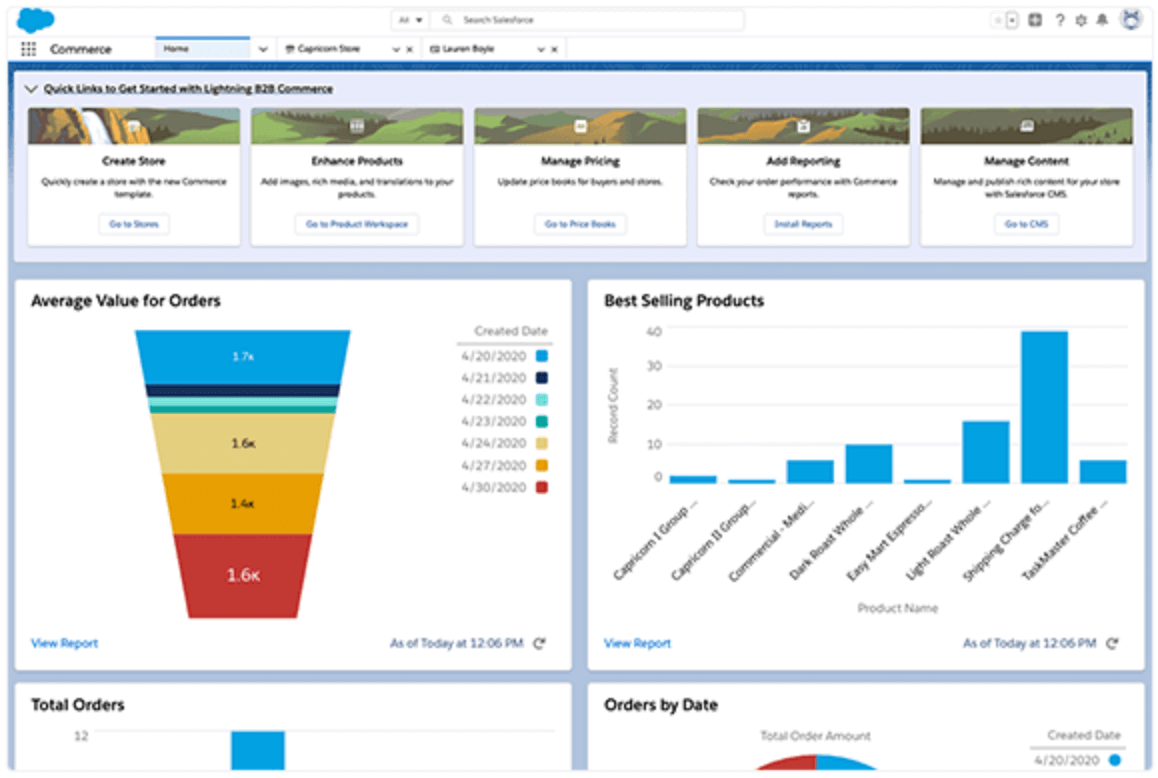Open the Lauren Boyle avatar menu
The height and width of the screenshot is (778, 1158).
1129,19
